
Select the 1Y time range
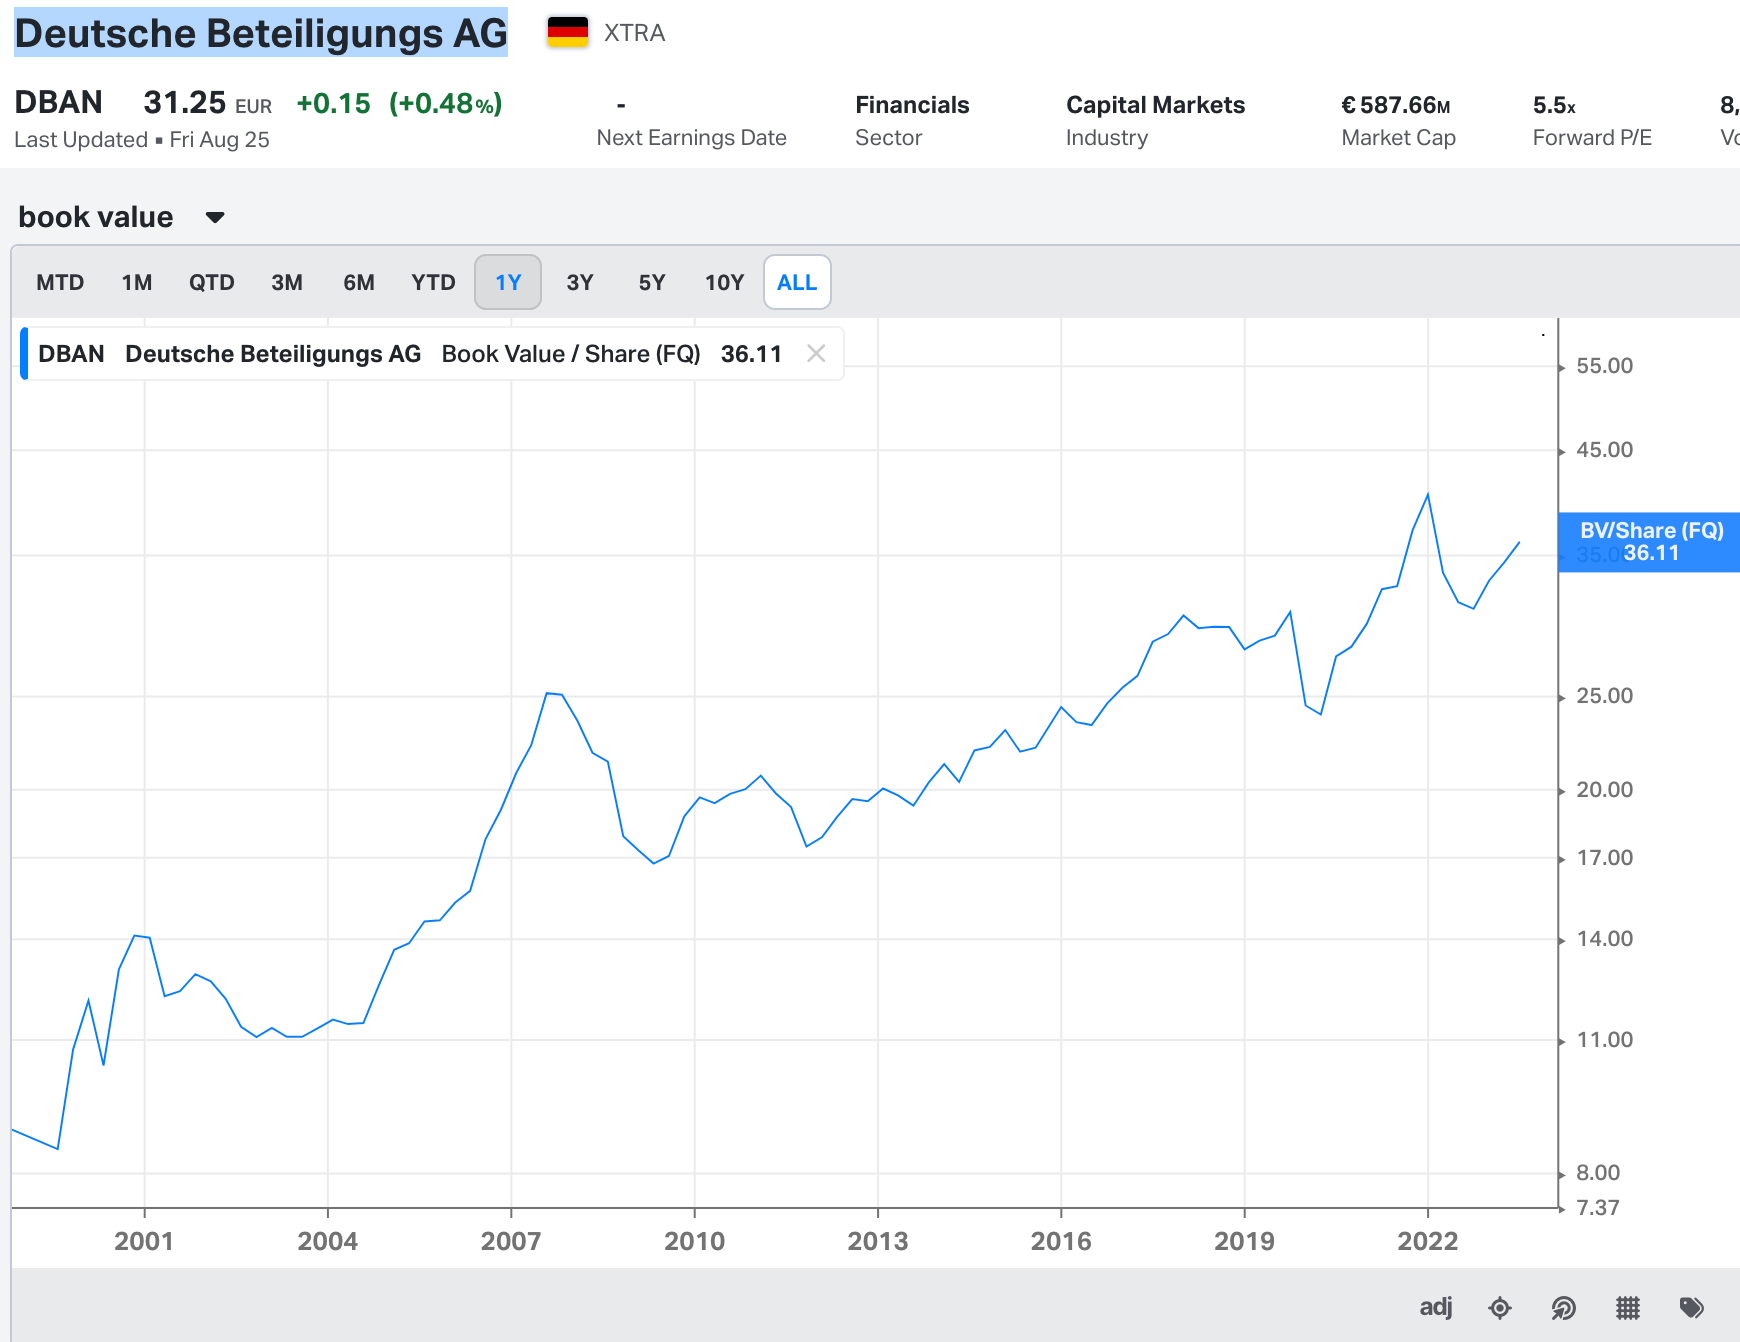click(x=508, y=282)
